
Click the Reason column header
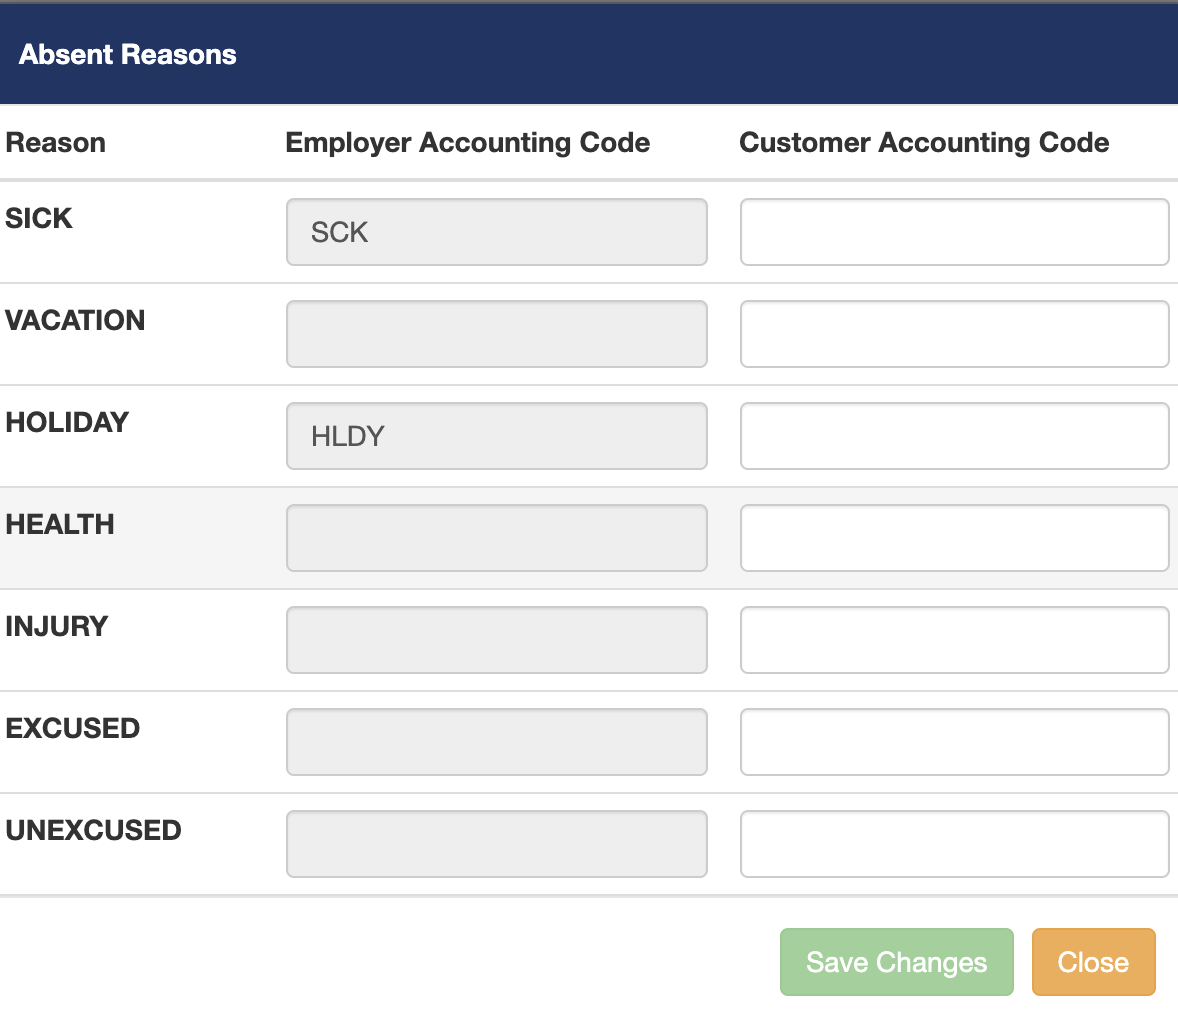pyautogui.click(x=55, y=142)
